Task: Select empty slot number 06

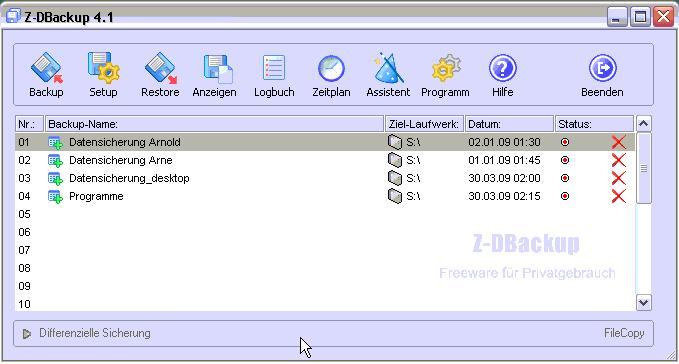Action: [25, 232]
